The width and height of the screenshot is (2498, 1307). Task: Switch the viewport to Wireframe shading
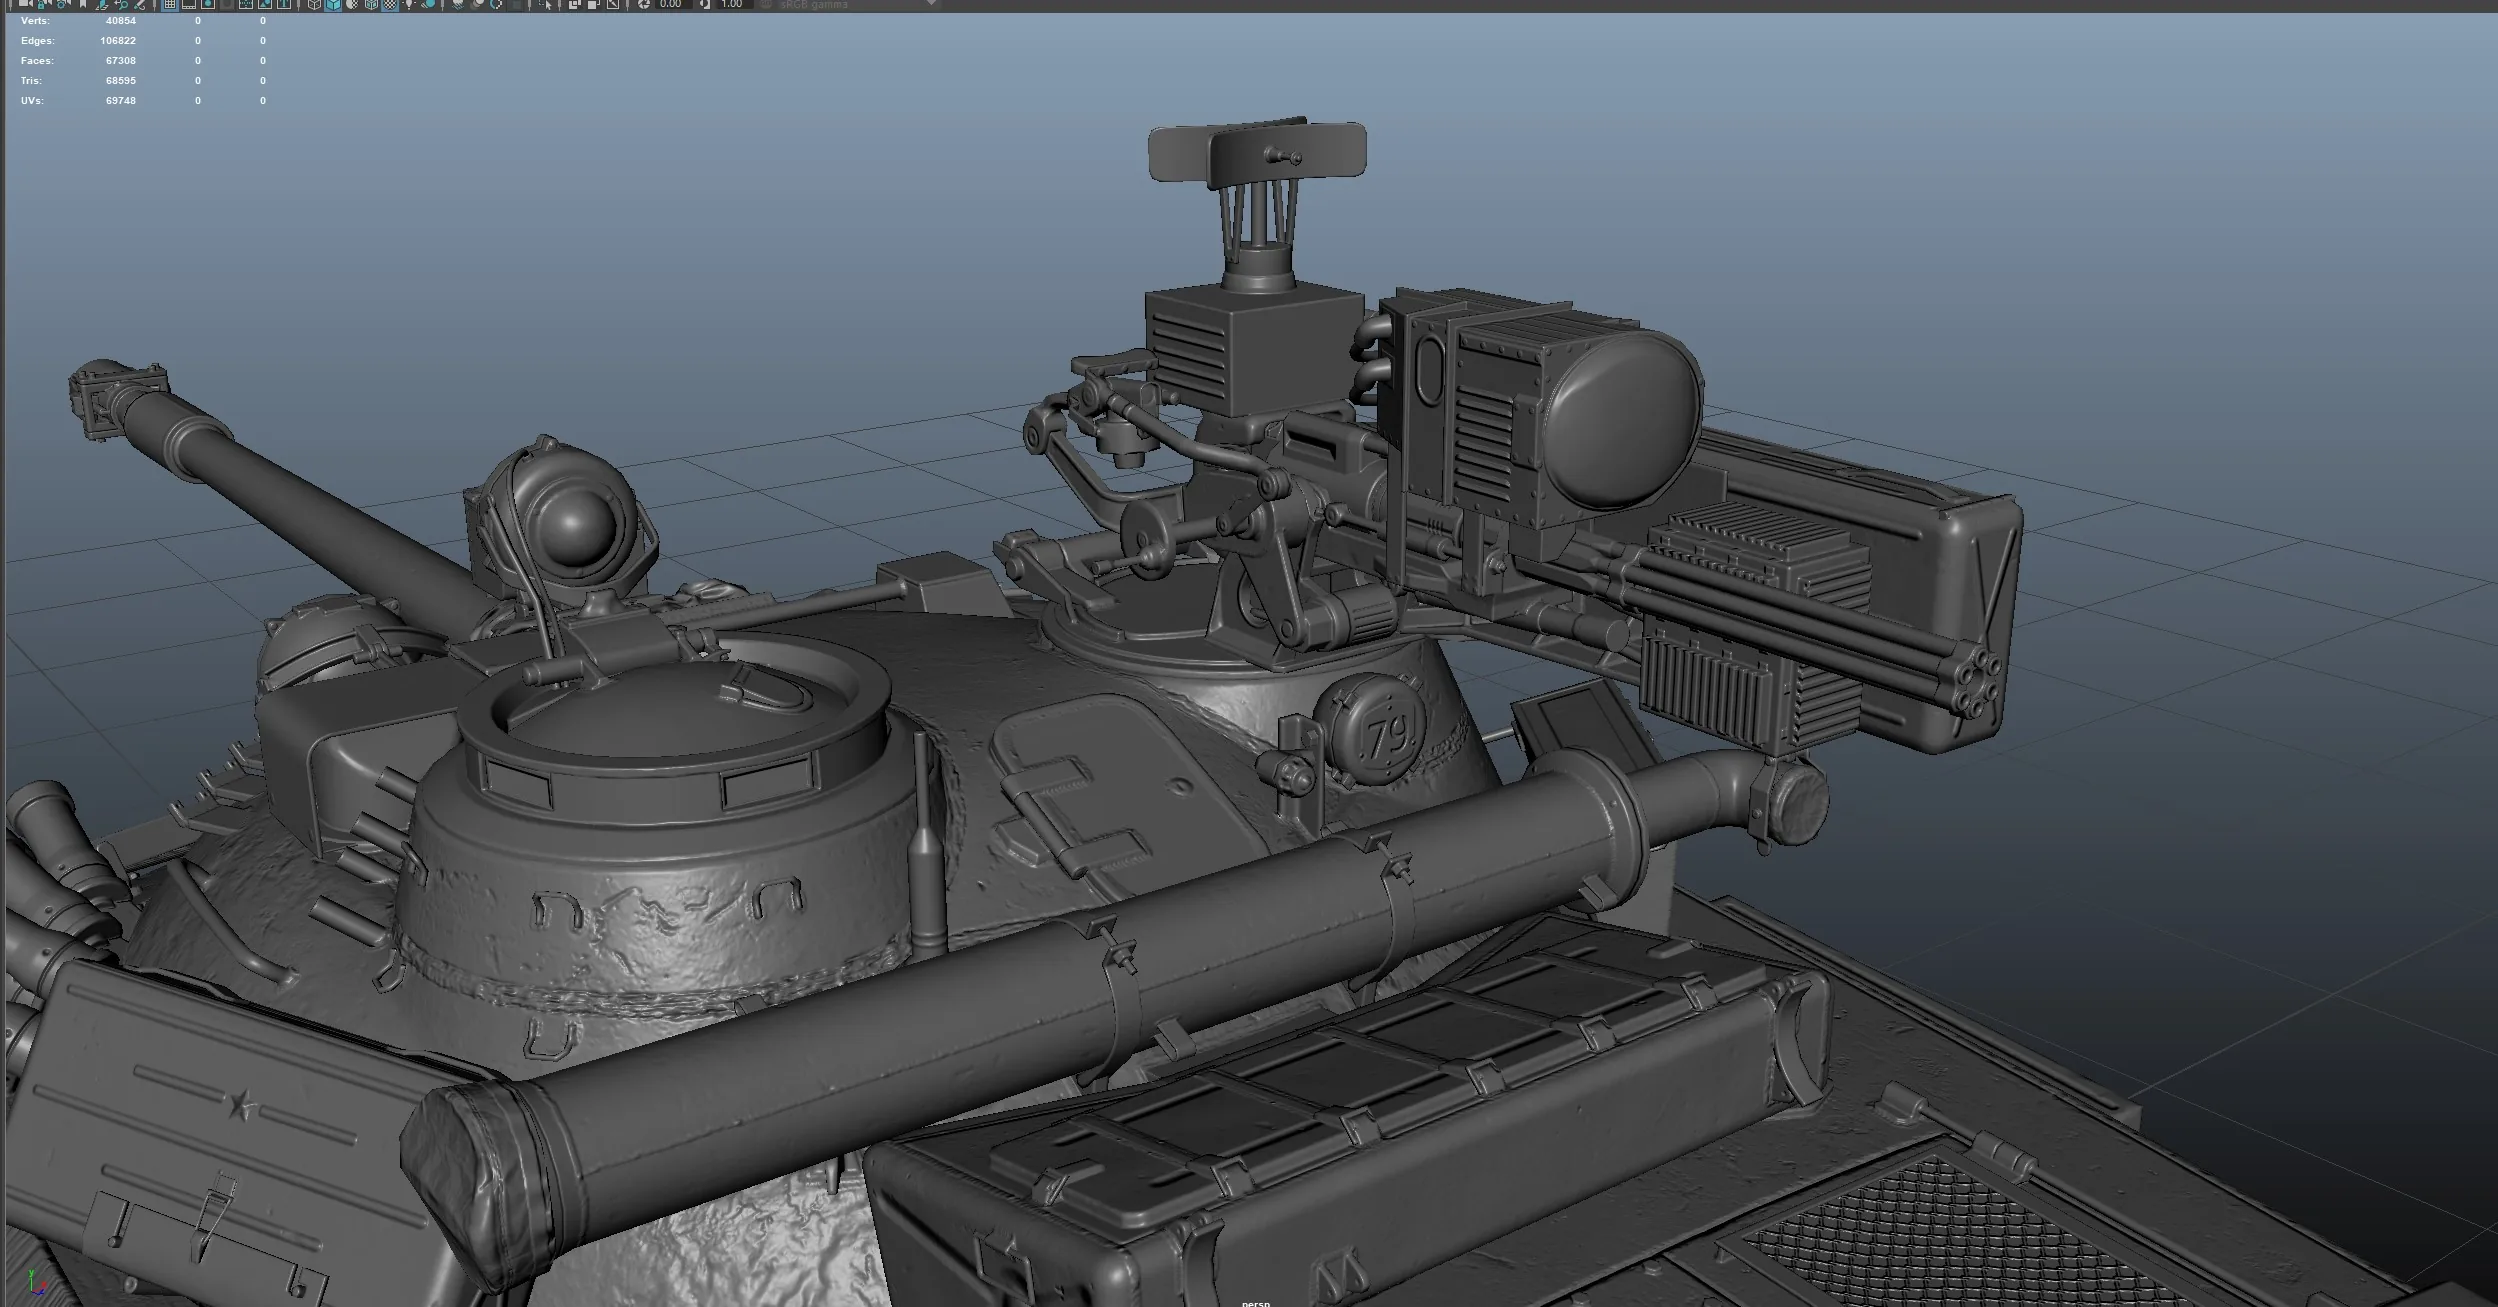[x=314, y=4]
